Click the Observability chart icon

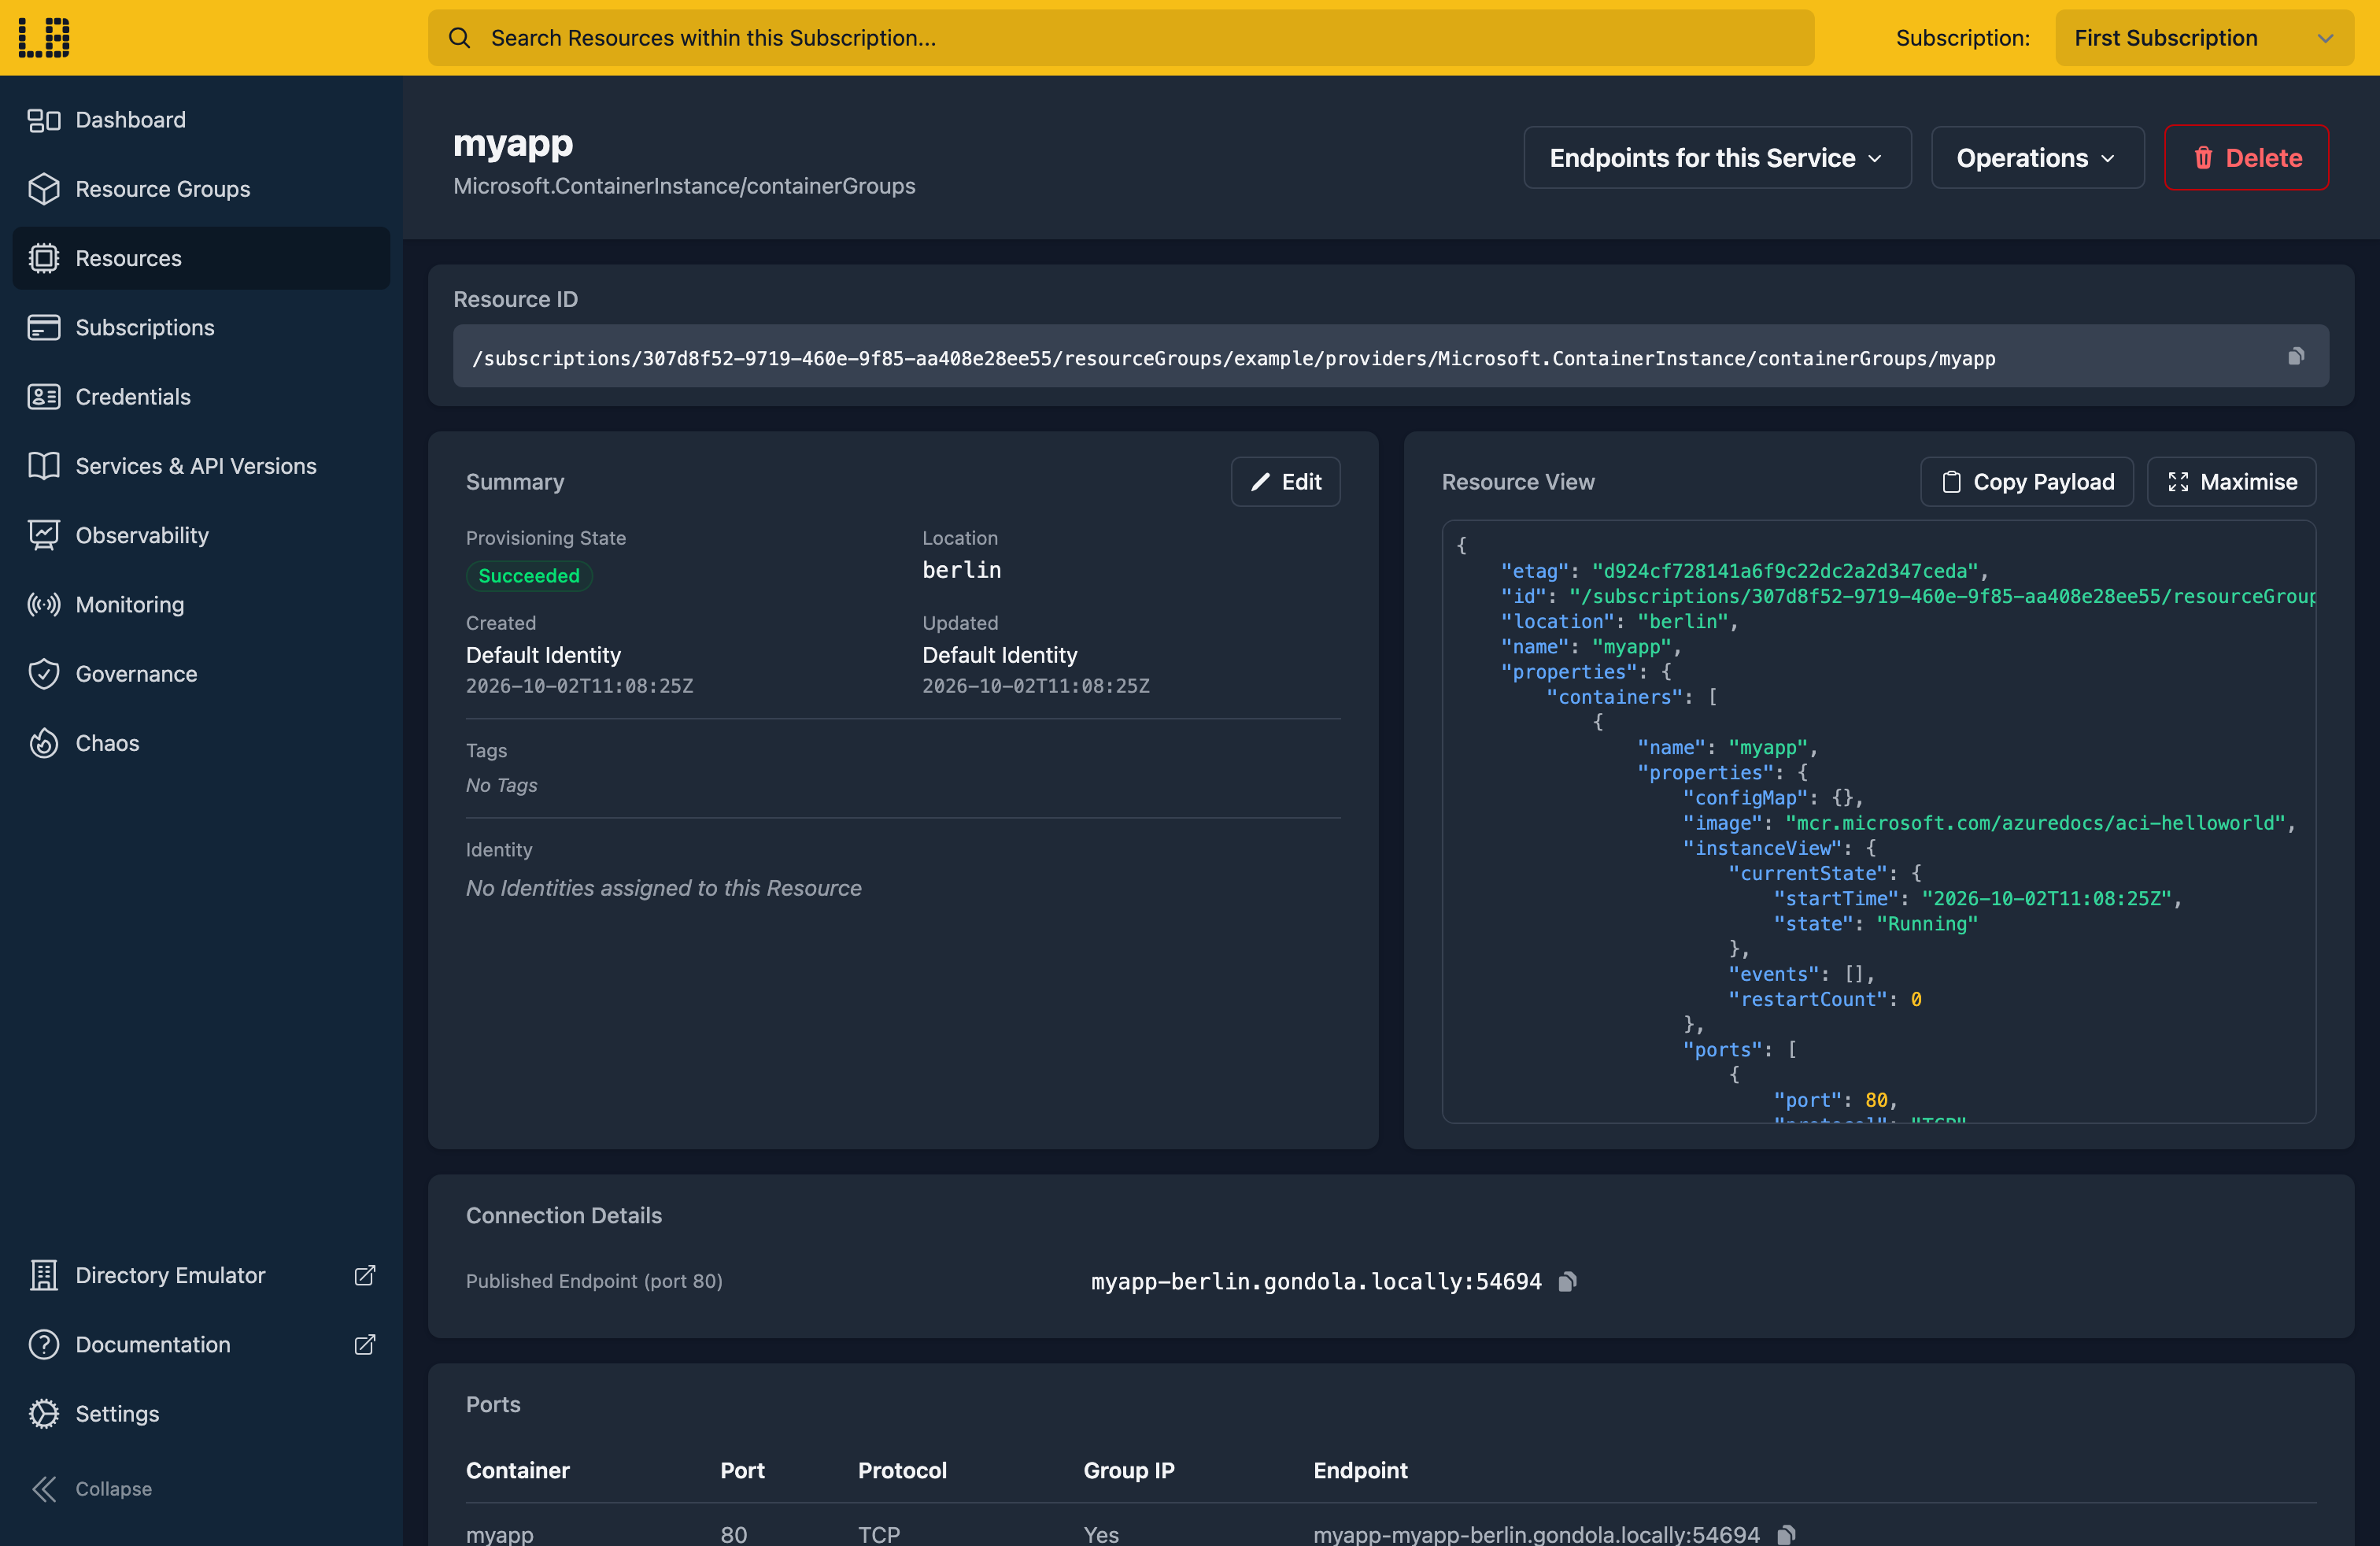[x=44, y=535]
